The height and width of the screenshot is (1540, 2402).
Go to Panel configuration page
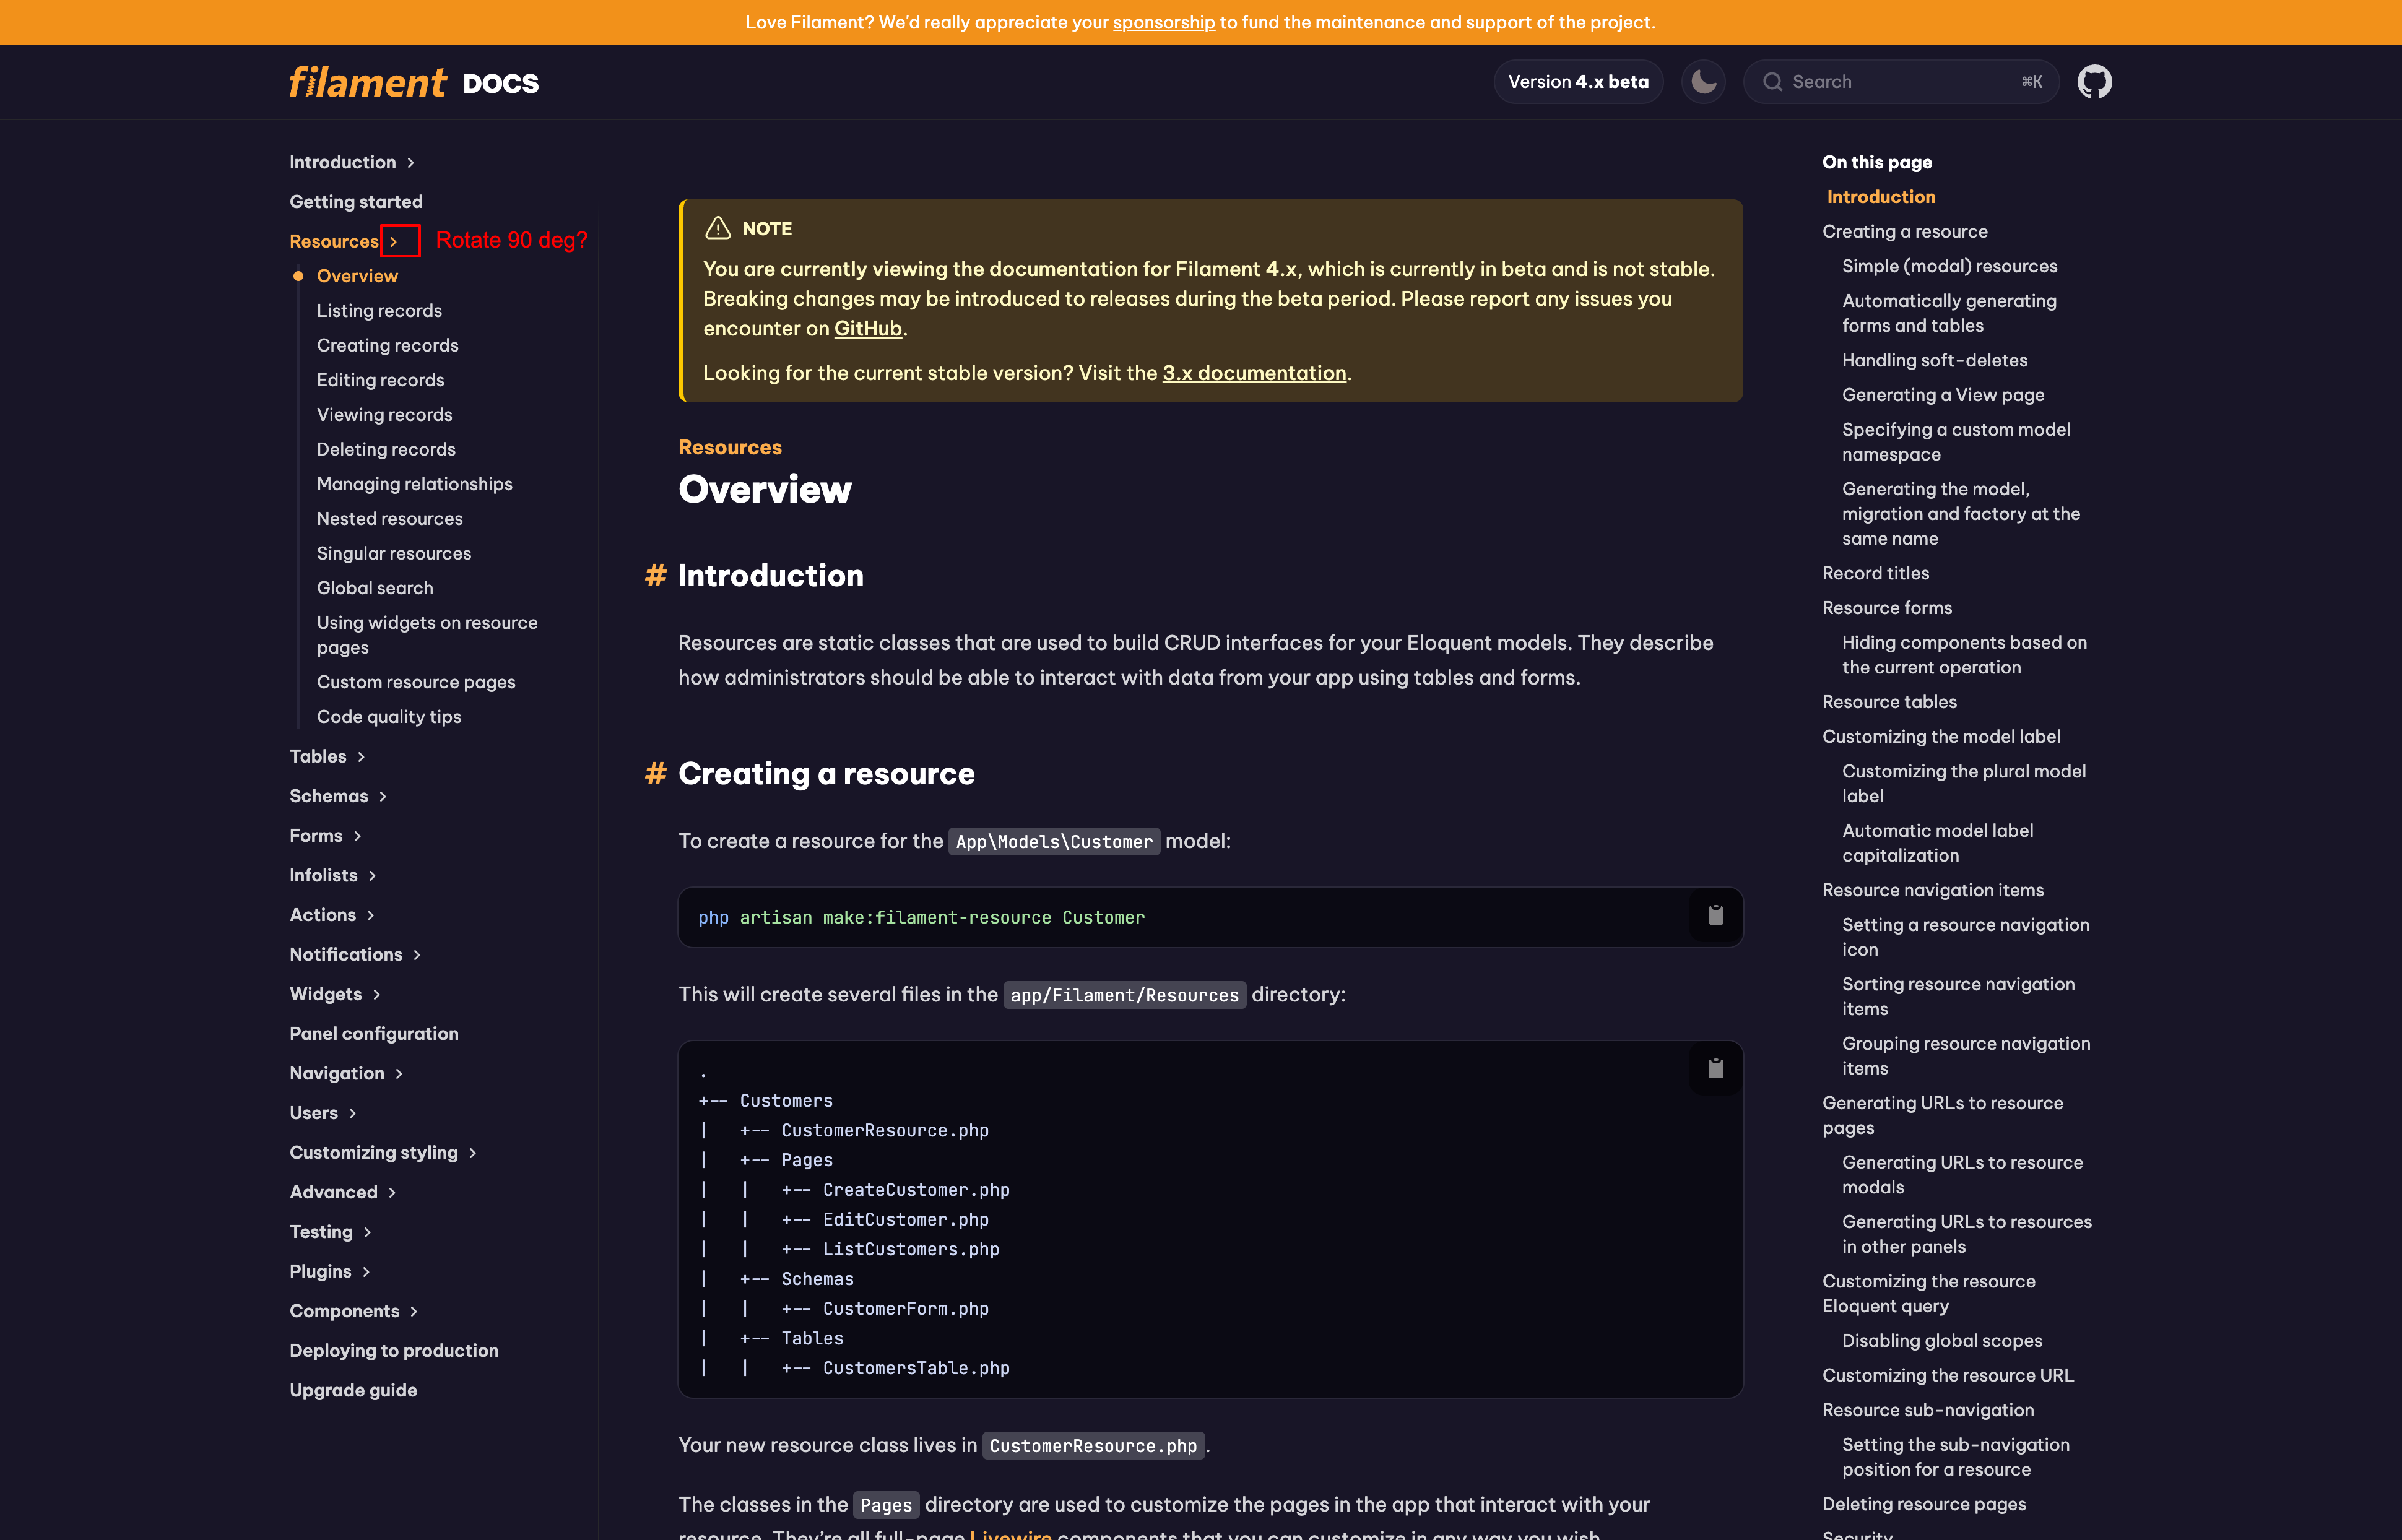click(373, 1034)
